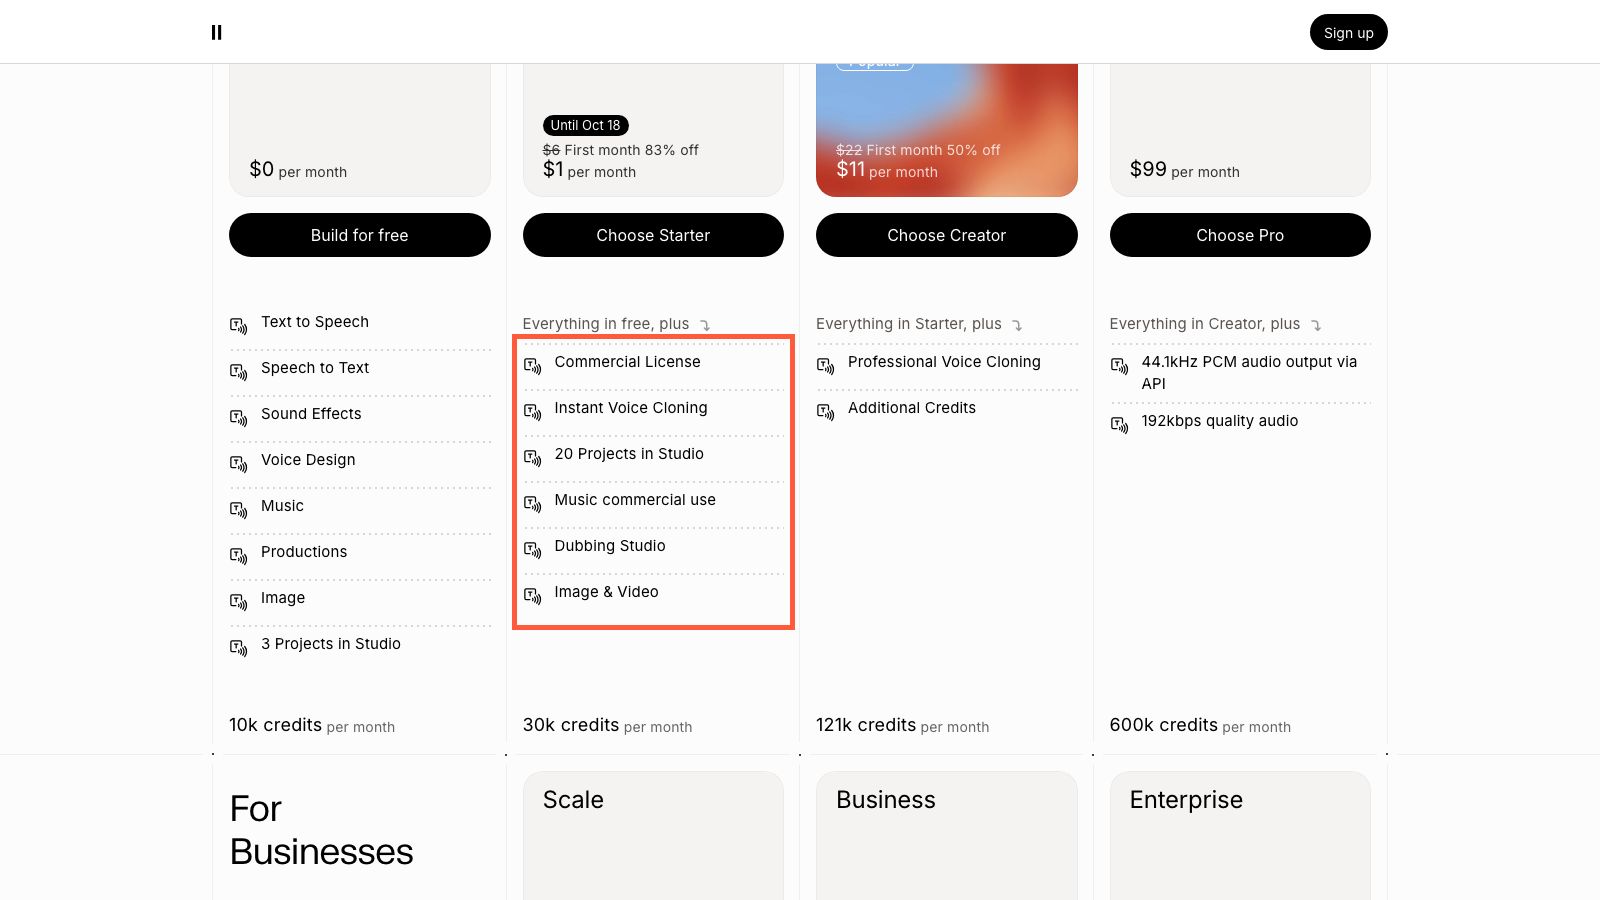Click the icon beside Music feature
The image size is (1600, 900).
point(238,509)
